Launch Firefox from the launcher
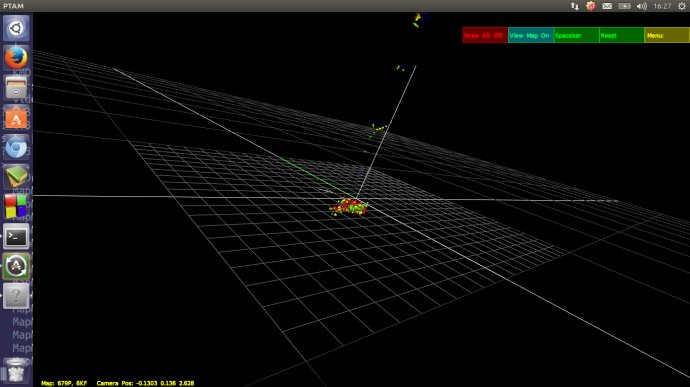This screenshot has height=387, width=690. click(x=16, y=58)
